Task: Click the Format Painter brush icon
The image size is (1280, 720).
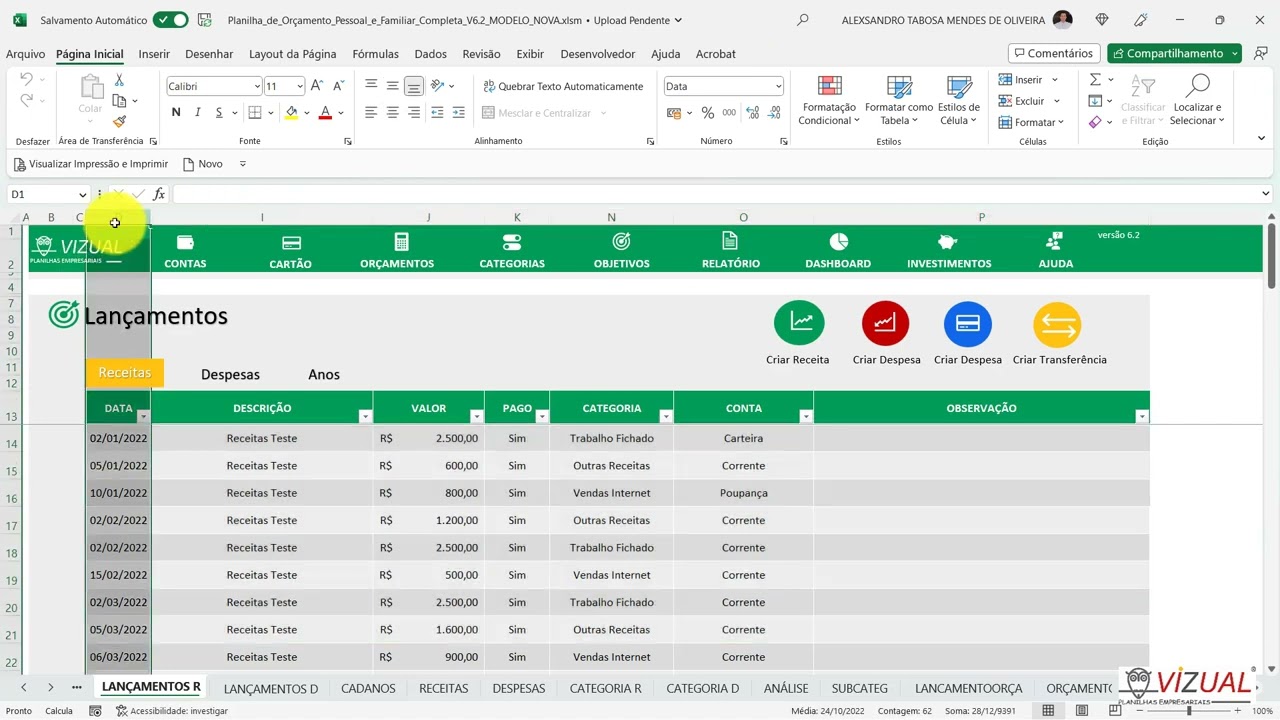Action: 119,121
